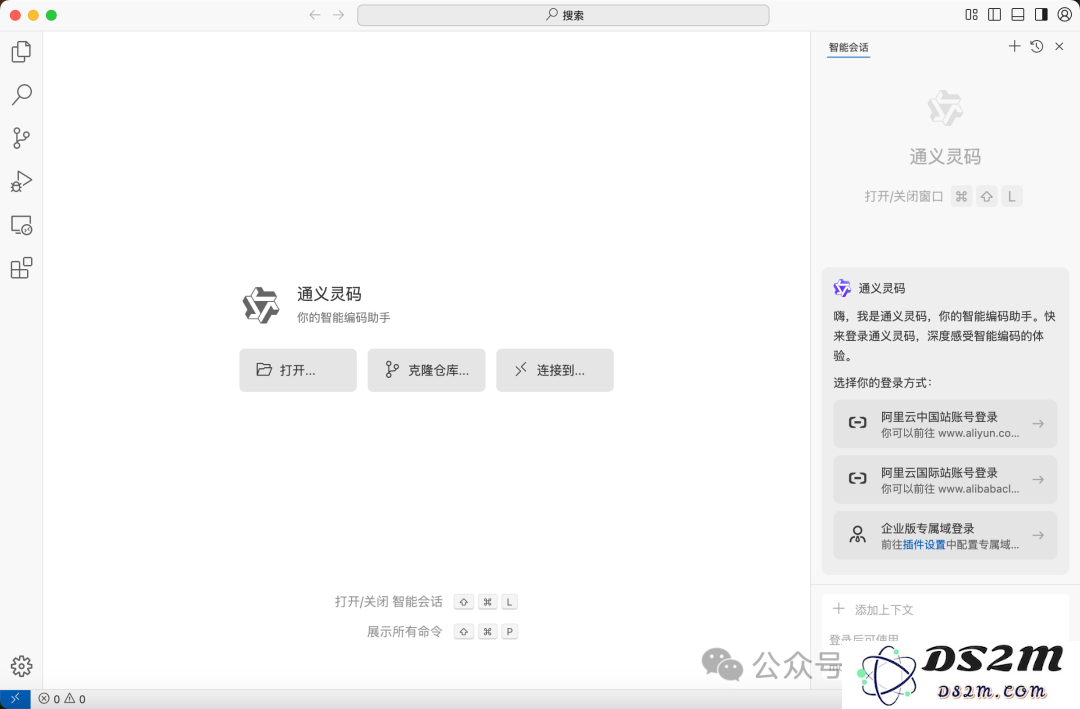Viewport: 1080px width, 709px height.
Task: Toggle the secondary sidebar visibility
Action: pyautogui.click(x=1041, y=14)
